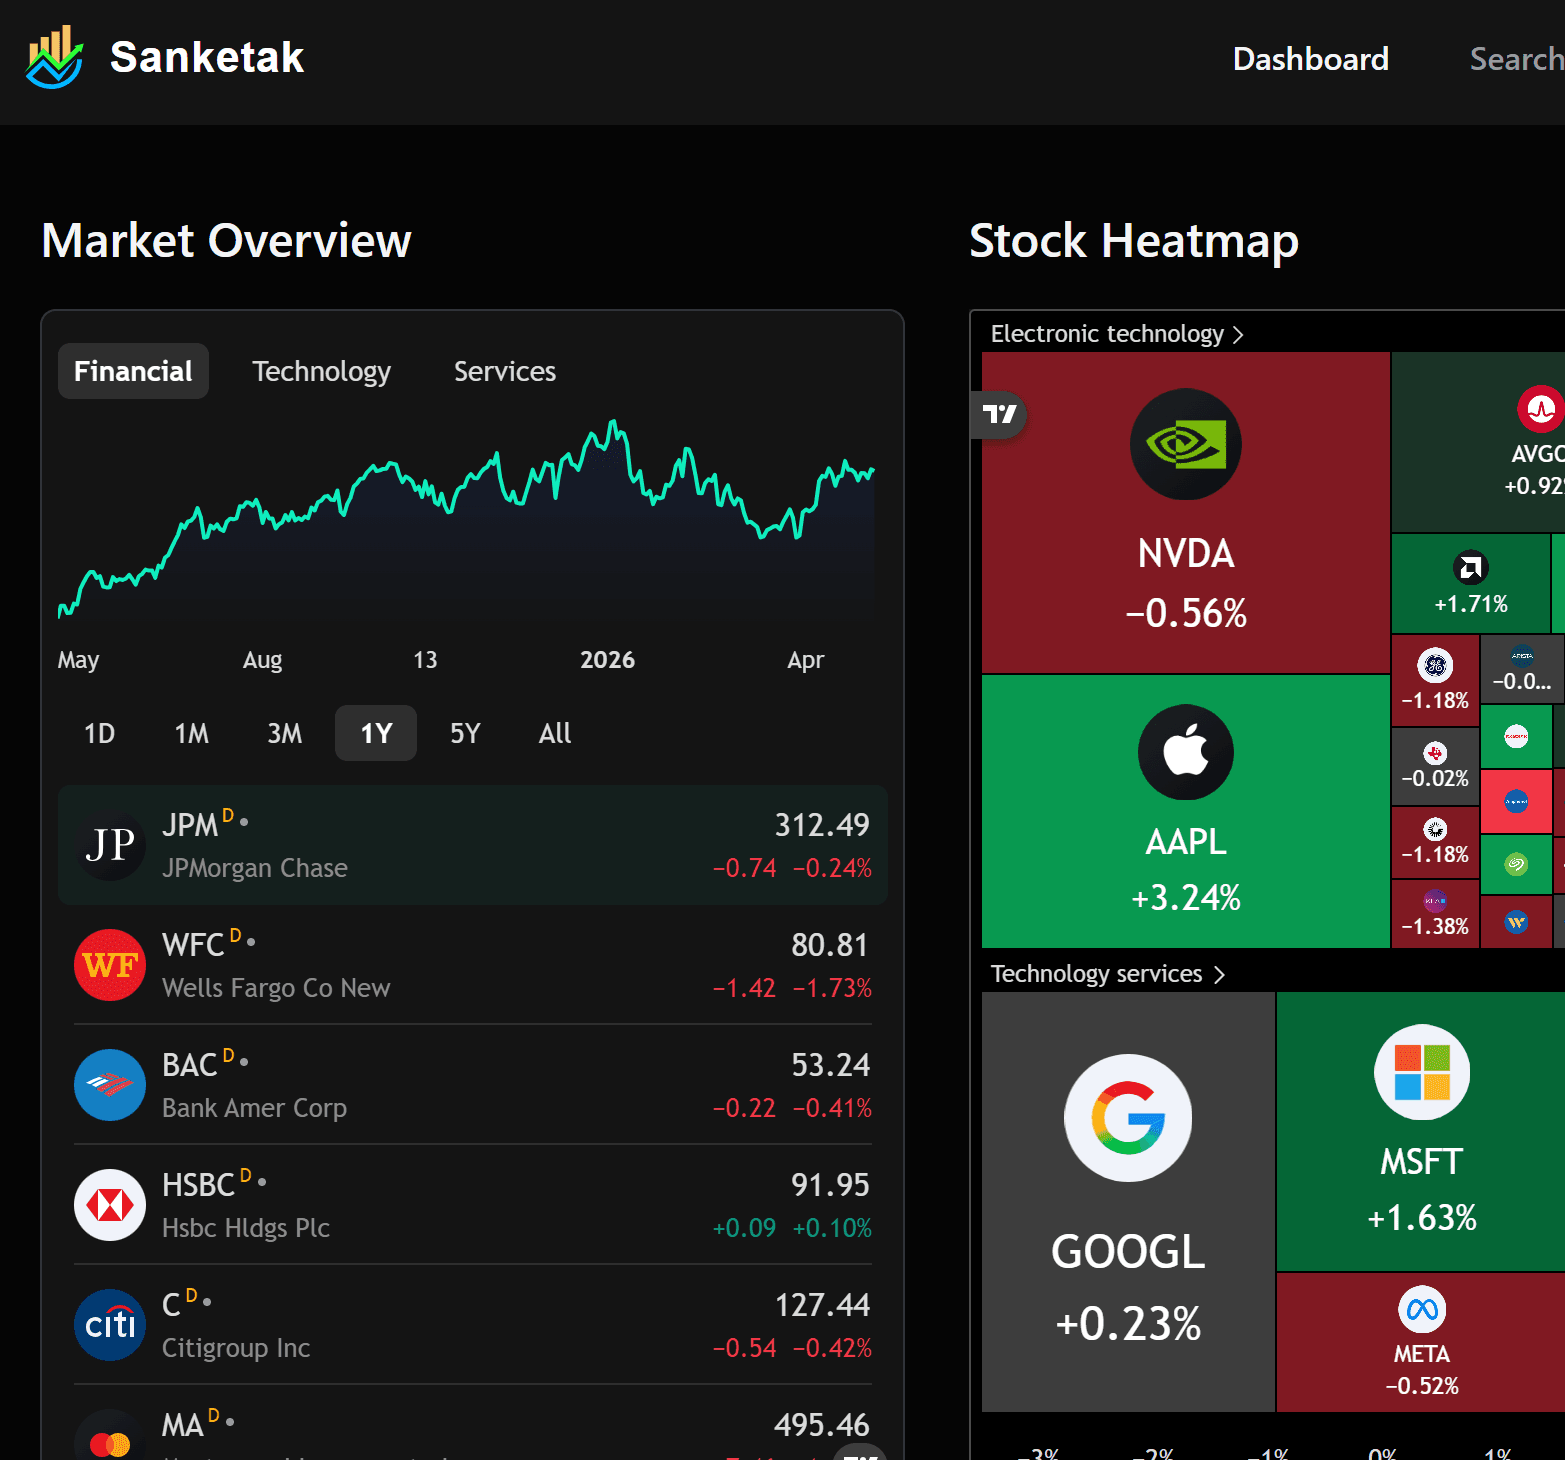Viewport: 1565px width, 1460px height.
Task: Switch to the Technology tab
Action: (x=321, y=371)
